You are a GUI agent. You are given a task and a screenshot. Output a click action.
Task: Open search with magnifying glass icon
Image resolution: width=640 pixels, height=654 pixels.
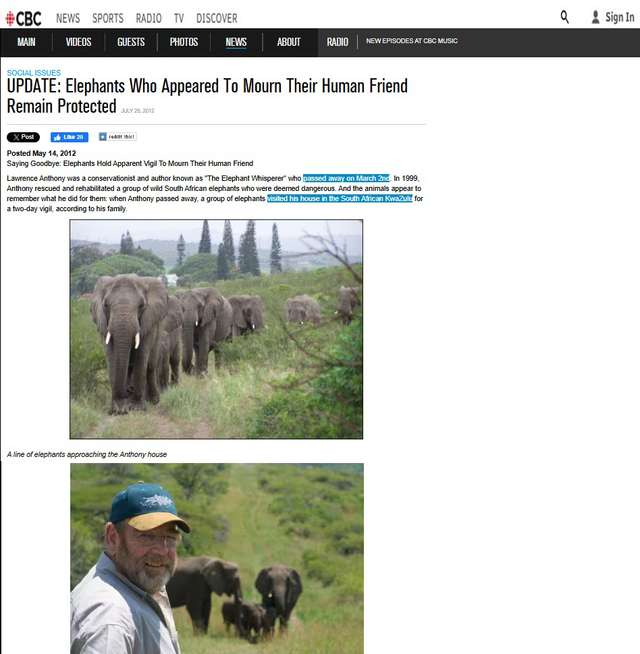(564, 17)
